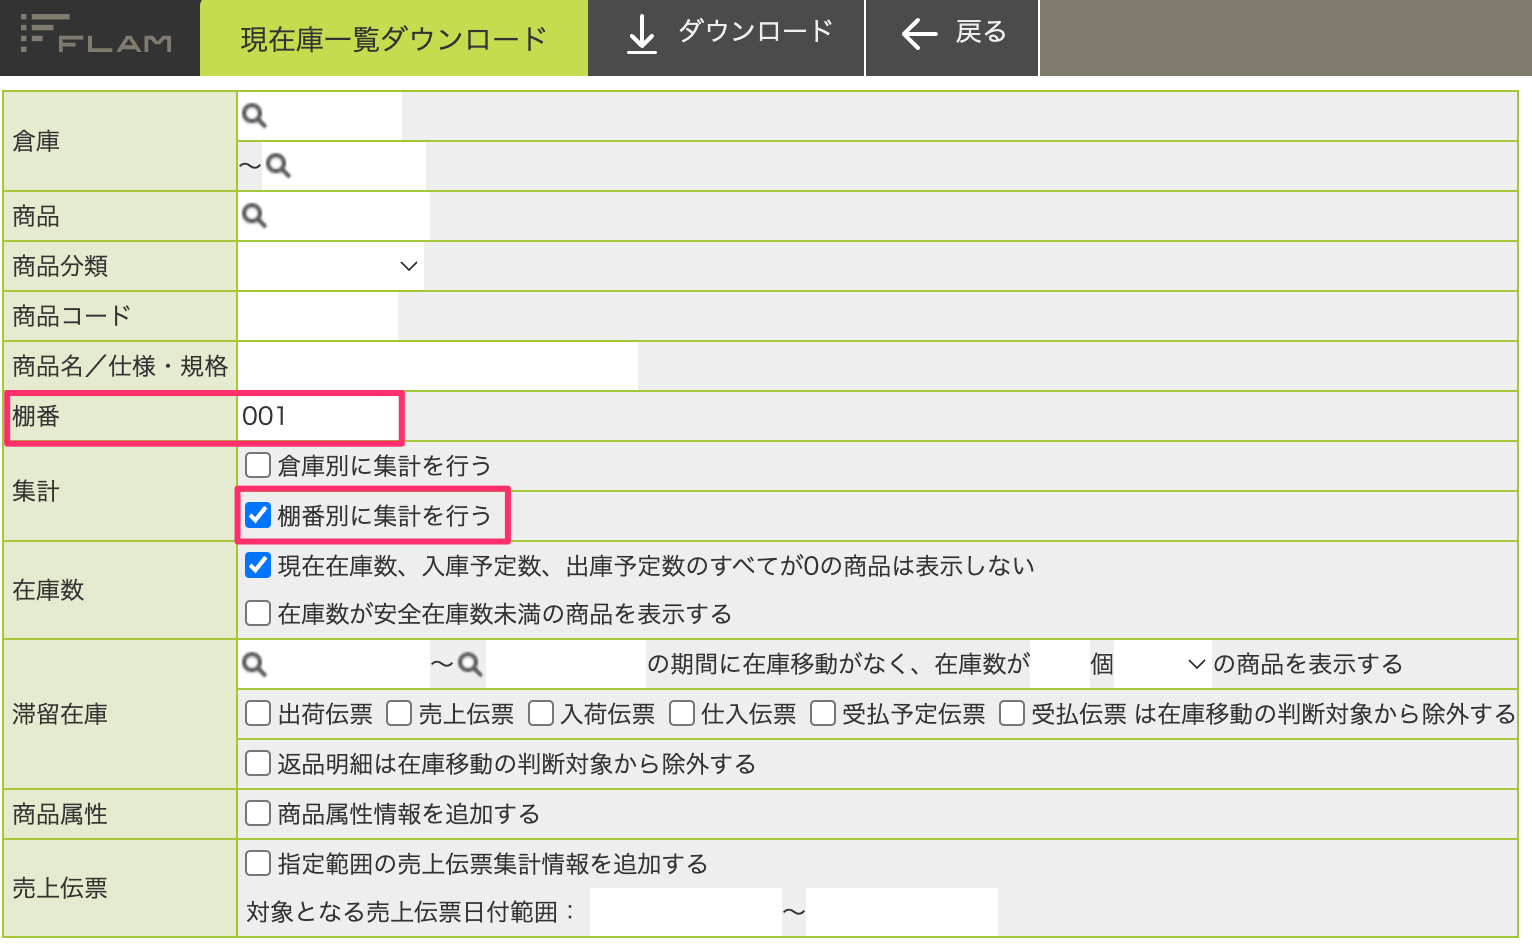This screenshot has width=1532, height=952.
Task: Click the 戻る button
Action: 952,37
